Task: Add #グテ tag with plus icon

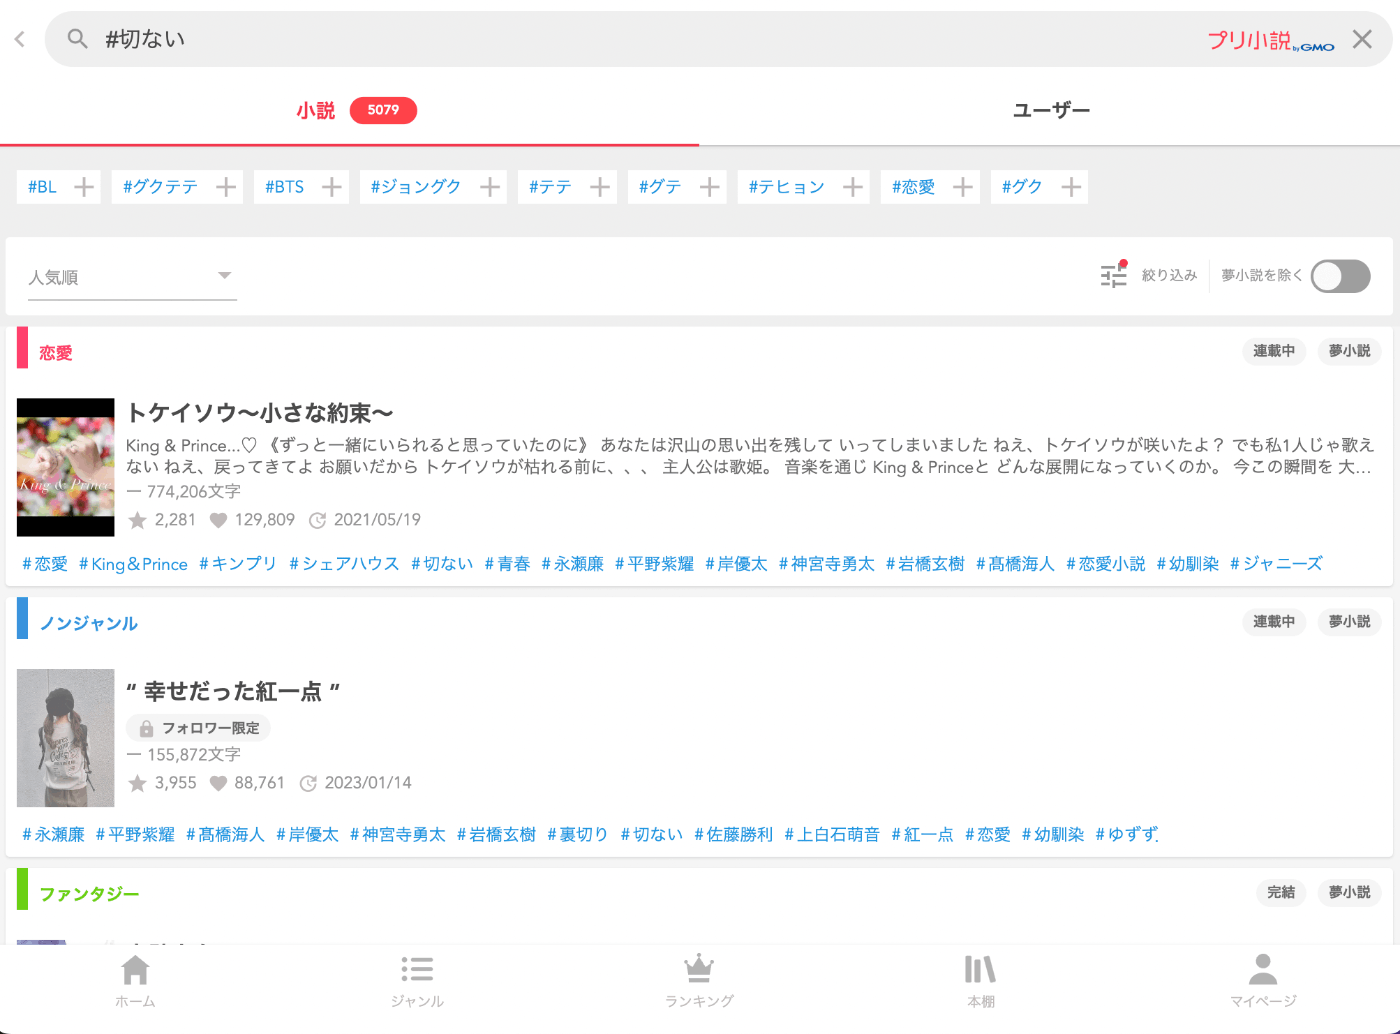Action: tap(710, 187)
